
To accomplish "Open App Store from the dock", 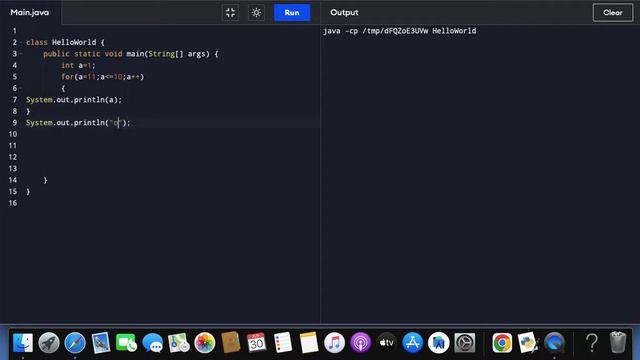I will [413, 342].
